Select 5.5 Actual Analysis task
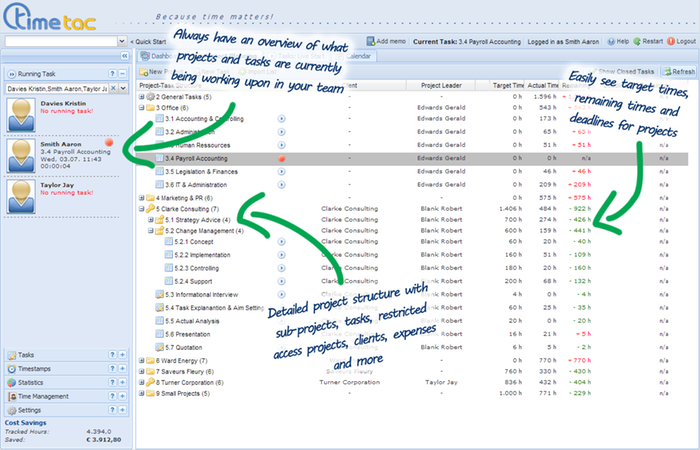The width and height of the screenshot is (700, 450). coord(192,321)
